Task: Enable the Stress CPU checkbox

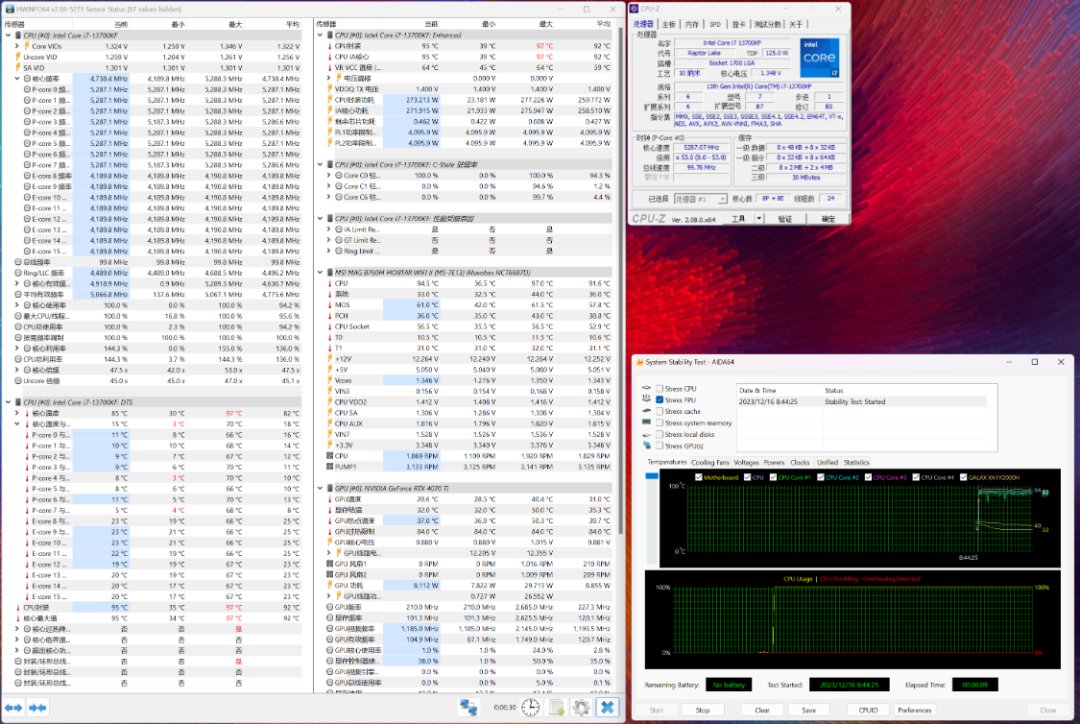Action: 659,388
